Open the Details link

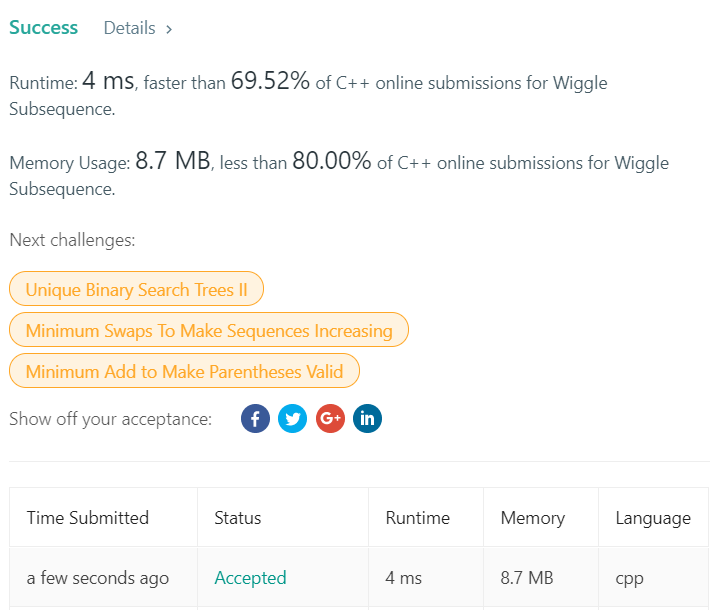130,28
